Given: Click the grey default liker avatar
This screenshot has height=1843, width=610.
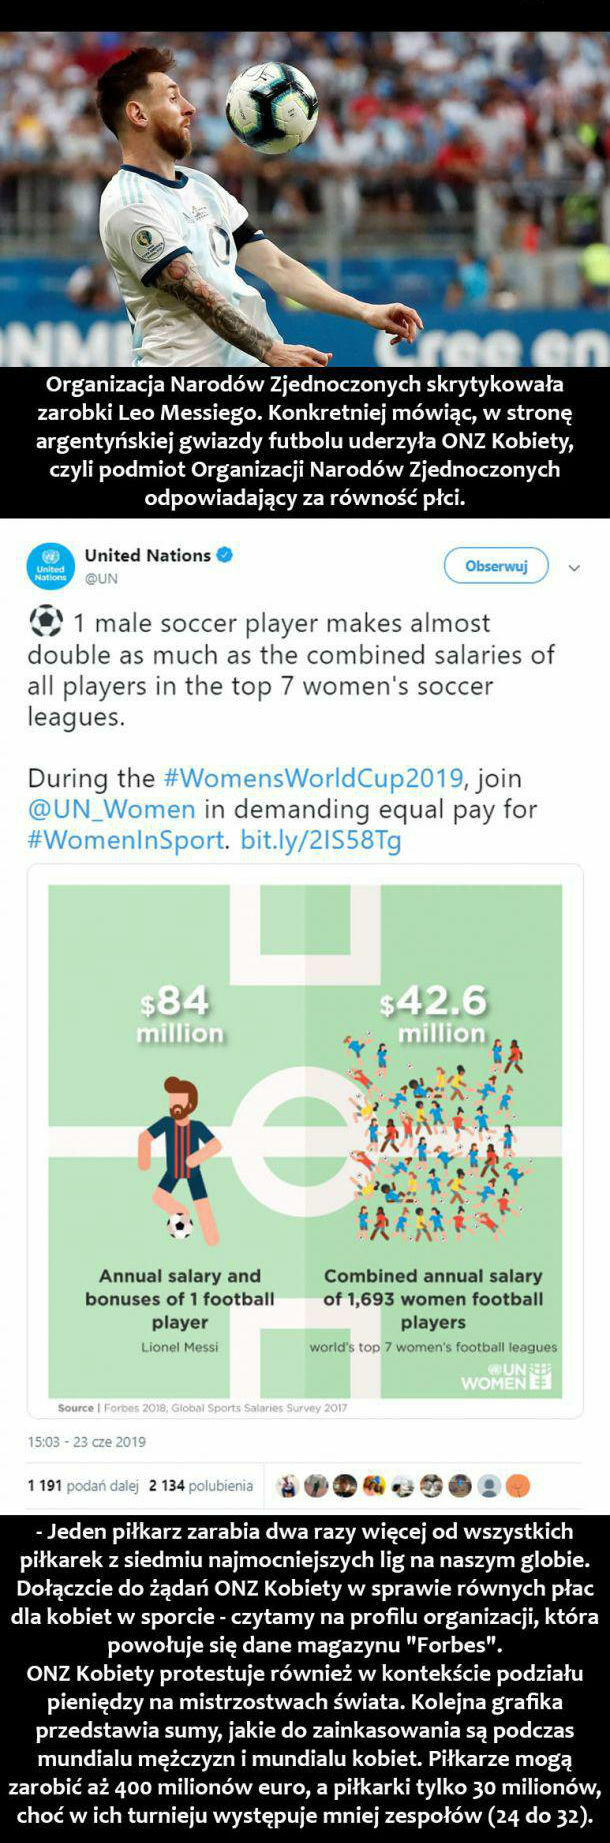Looking at the screenshot, I should point(489,1486).
